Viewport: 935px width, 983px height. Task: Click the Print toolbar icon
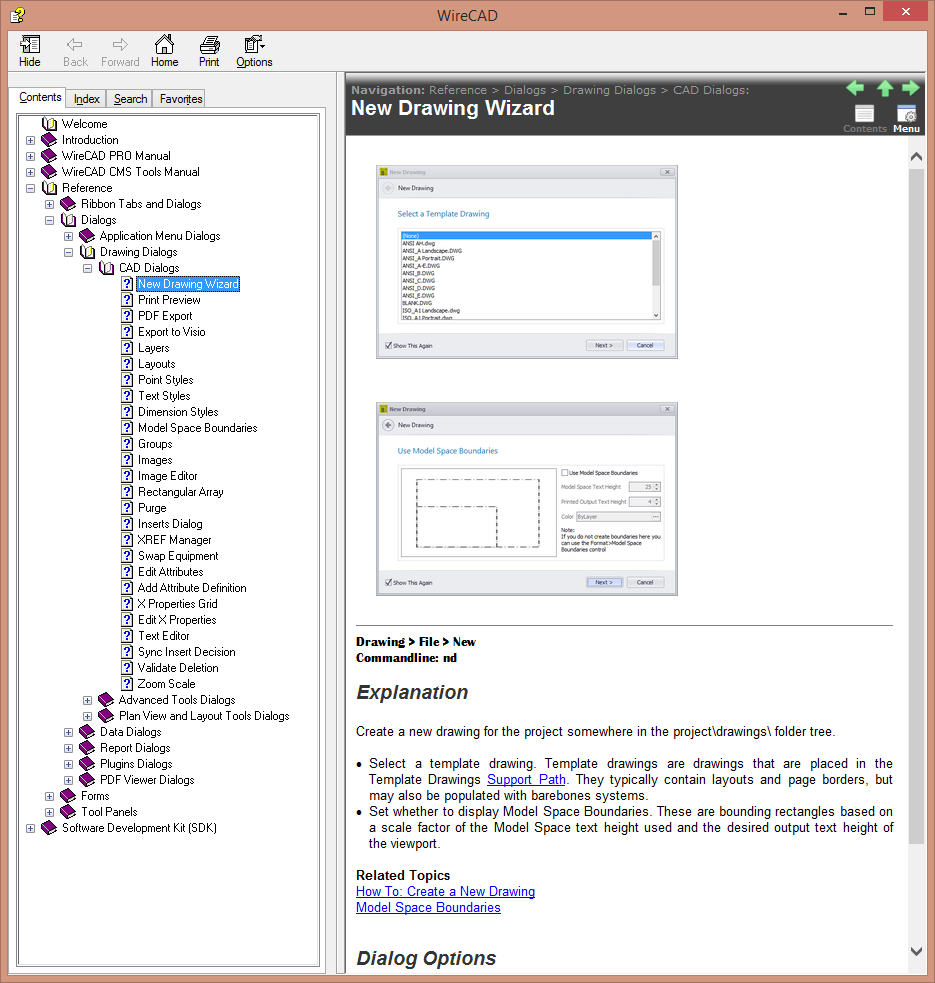point(209,51)
